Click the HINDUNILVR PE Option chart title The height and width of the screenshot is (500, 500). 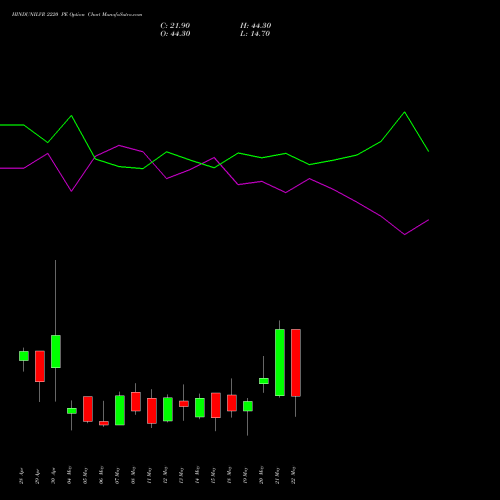click(x=77, y=15)
